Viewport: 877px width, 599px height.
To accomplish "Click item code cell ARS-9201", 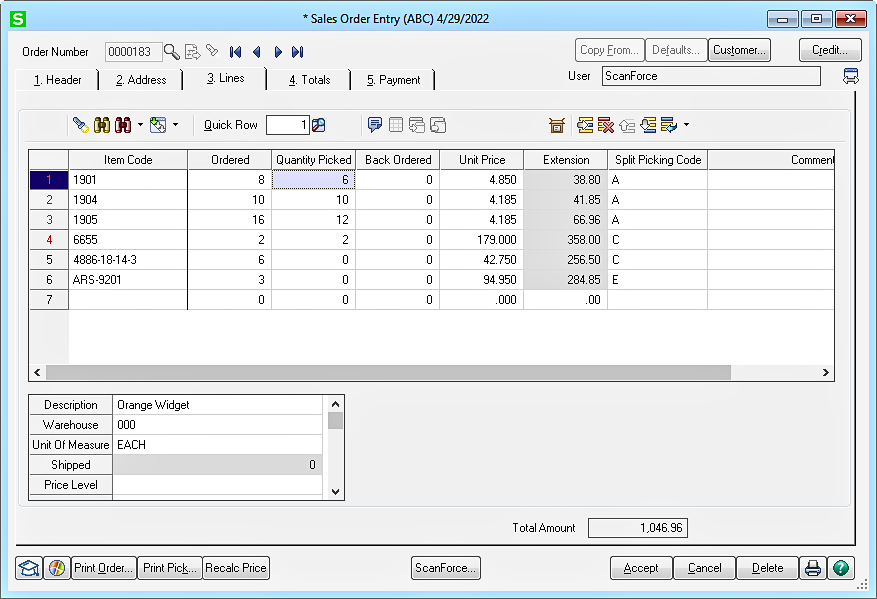I will [128, 280].
